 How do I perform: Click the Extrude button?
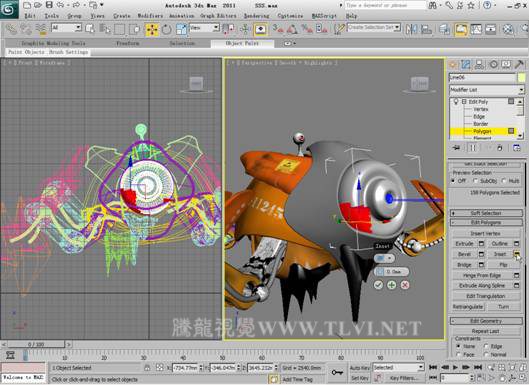pyautogui.click(x=464, y=244)
